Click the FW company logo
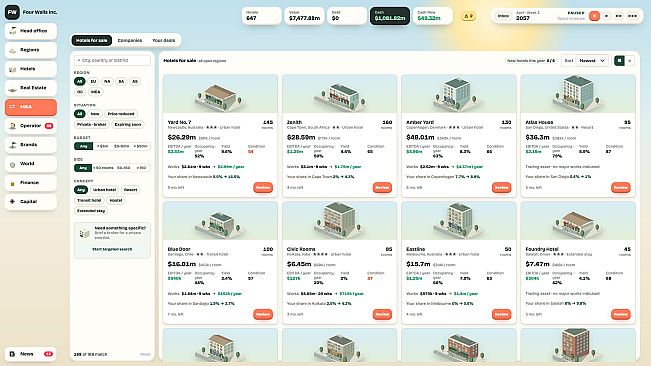 click(x=12, y=12)
